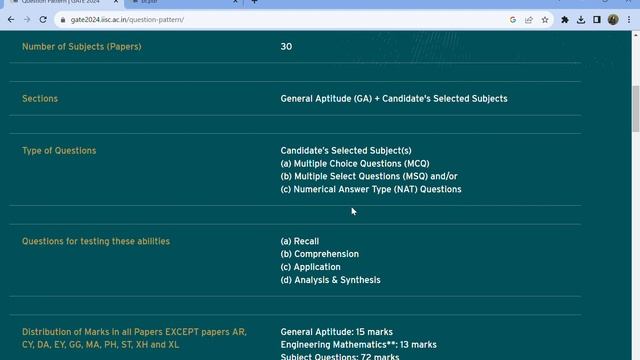
Task: Click the forward navigation arrow
Action: point(27,20)
